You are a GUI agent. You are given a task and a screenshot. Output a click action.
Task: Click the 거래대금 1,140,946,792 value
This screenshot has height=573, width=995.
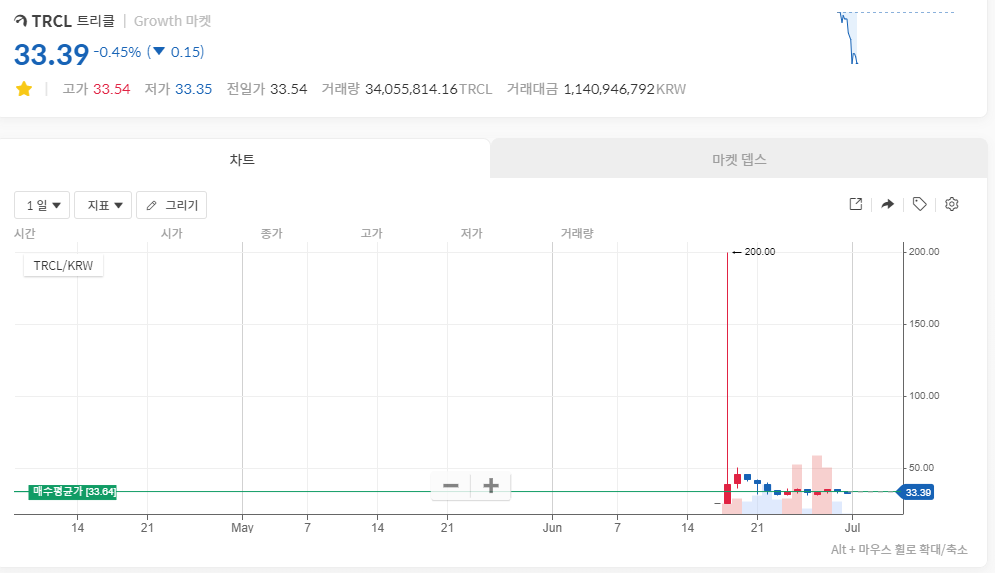(609, 89)
